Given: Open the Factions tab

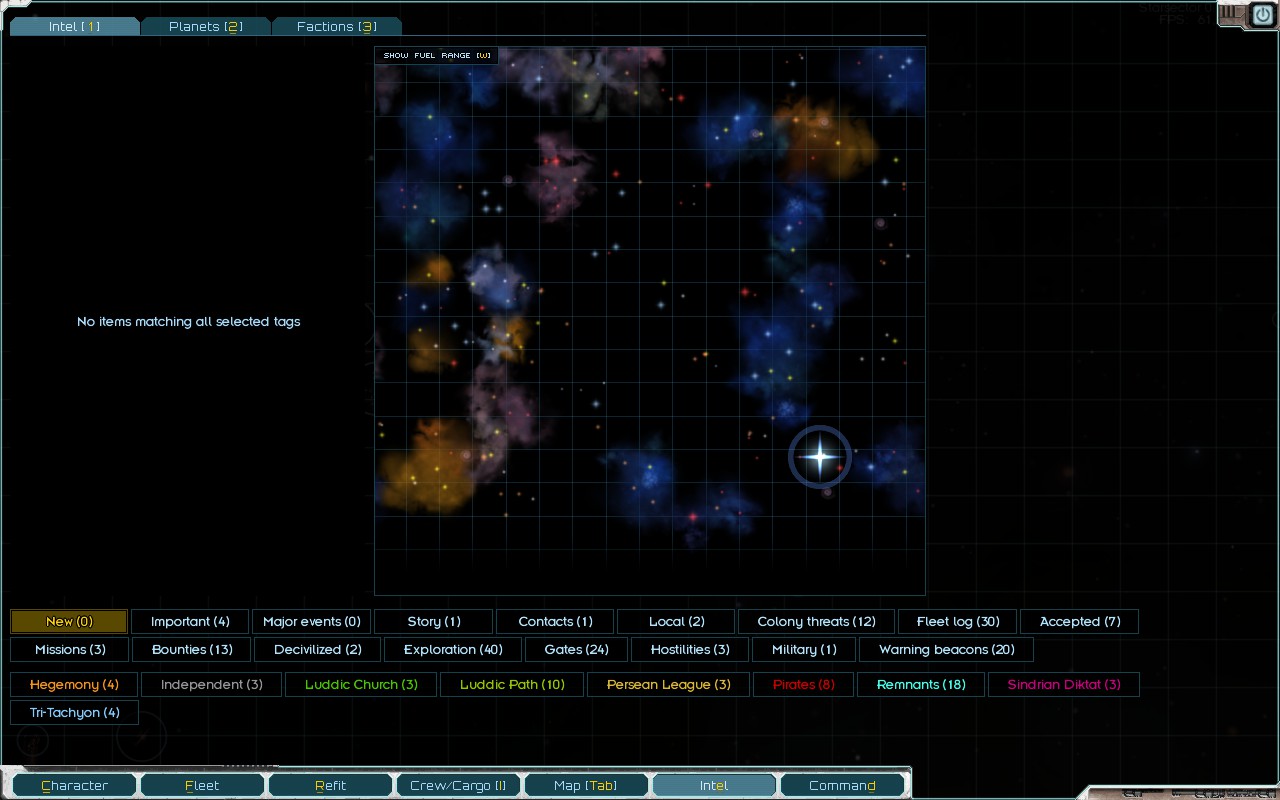Looking at the screenshot, I should click(x=336, y=27).
